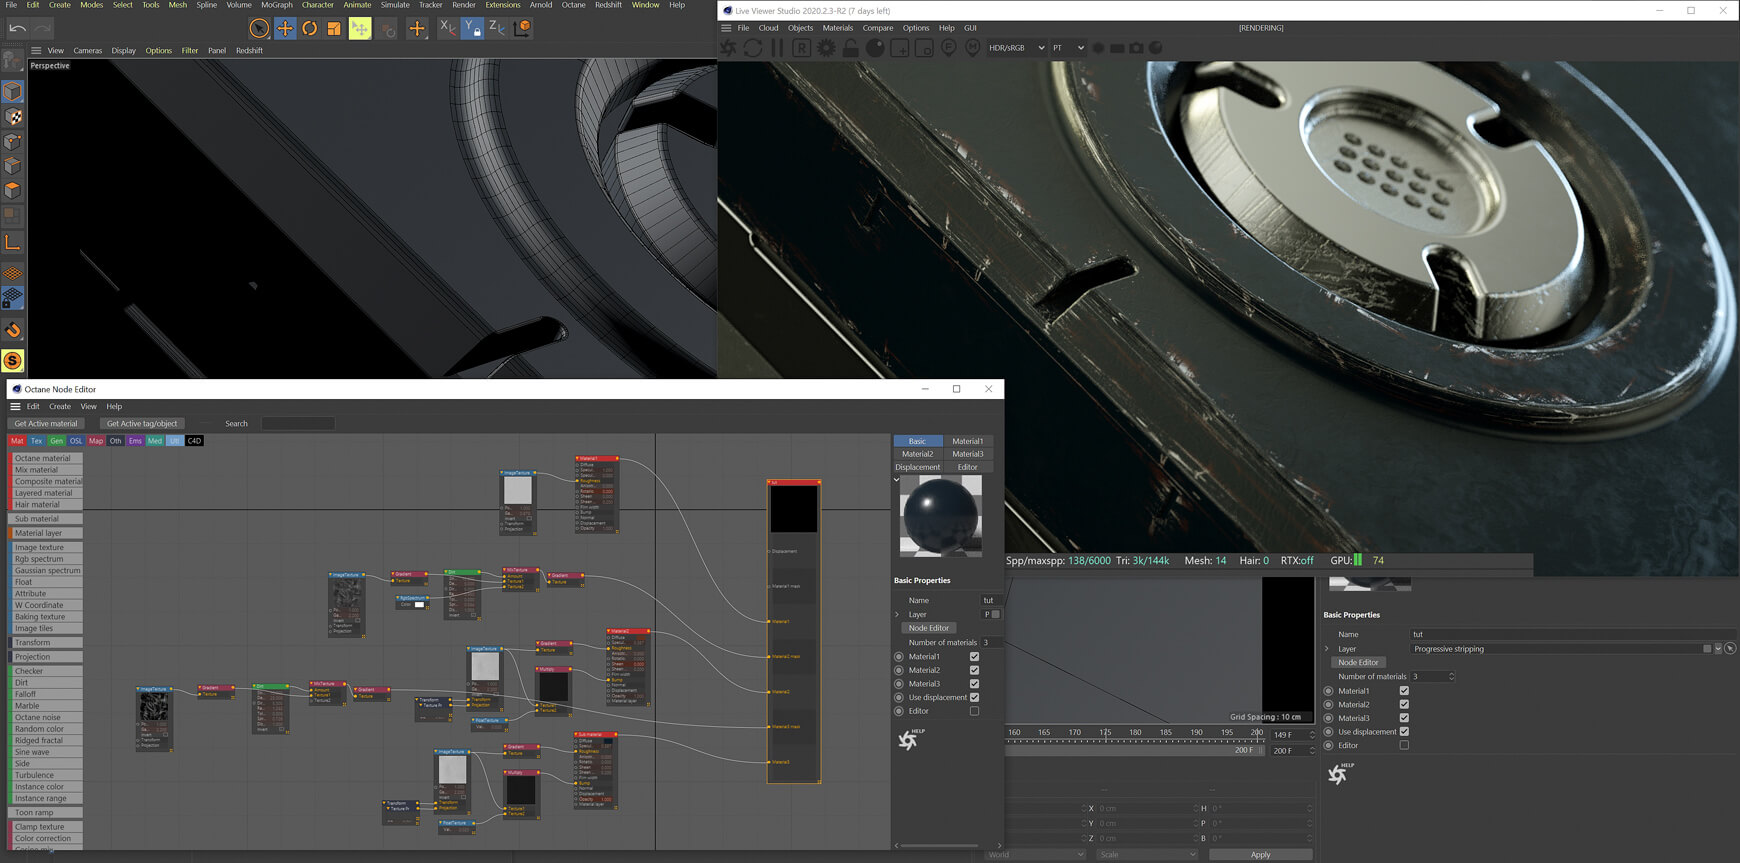Activate the Move tool
The width and height of the screenshot is (1740, 863).
coord(285,28)
